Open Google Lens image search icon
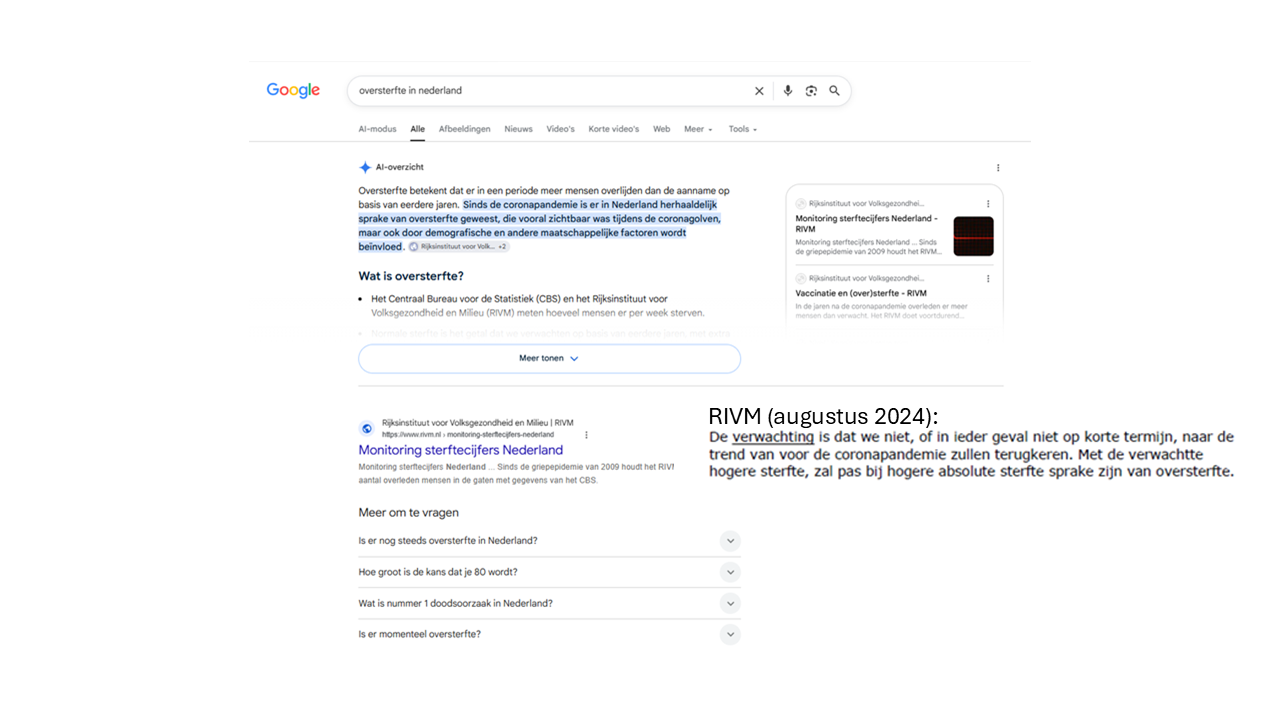The image size is (1280, 720). tap(811, 91)
